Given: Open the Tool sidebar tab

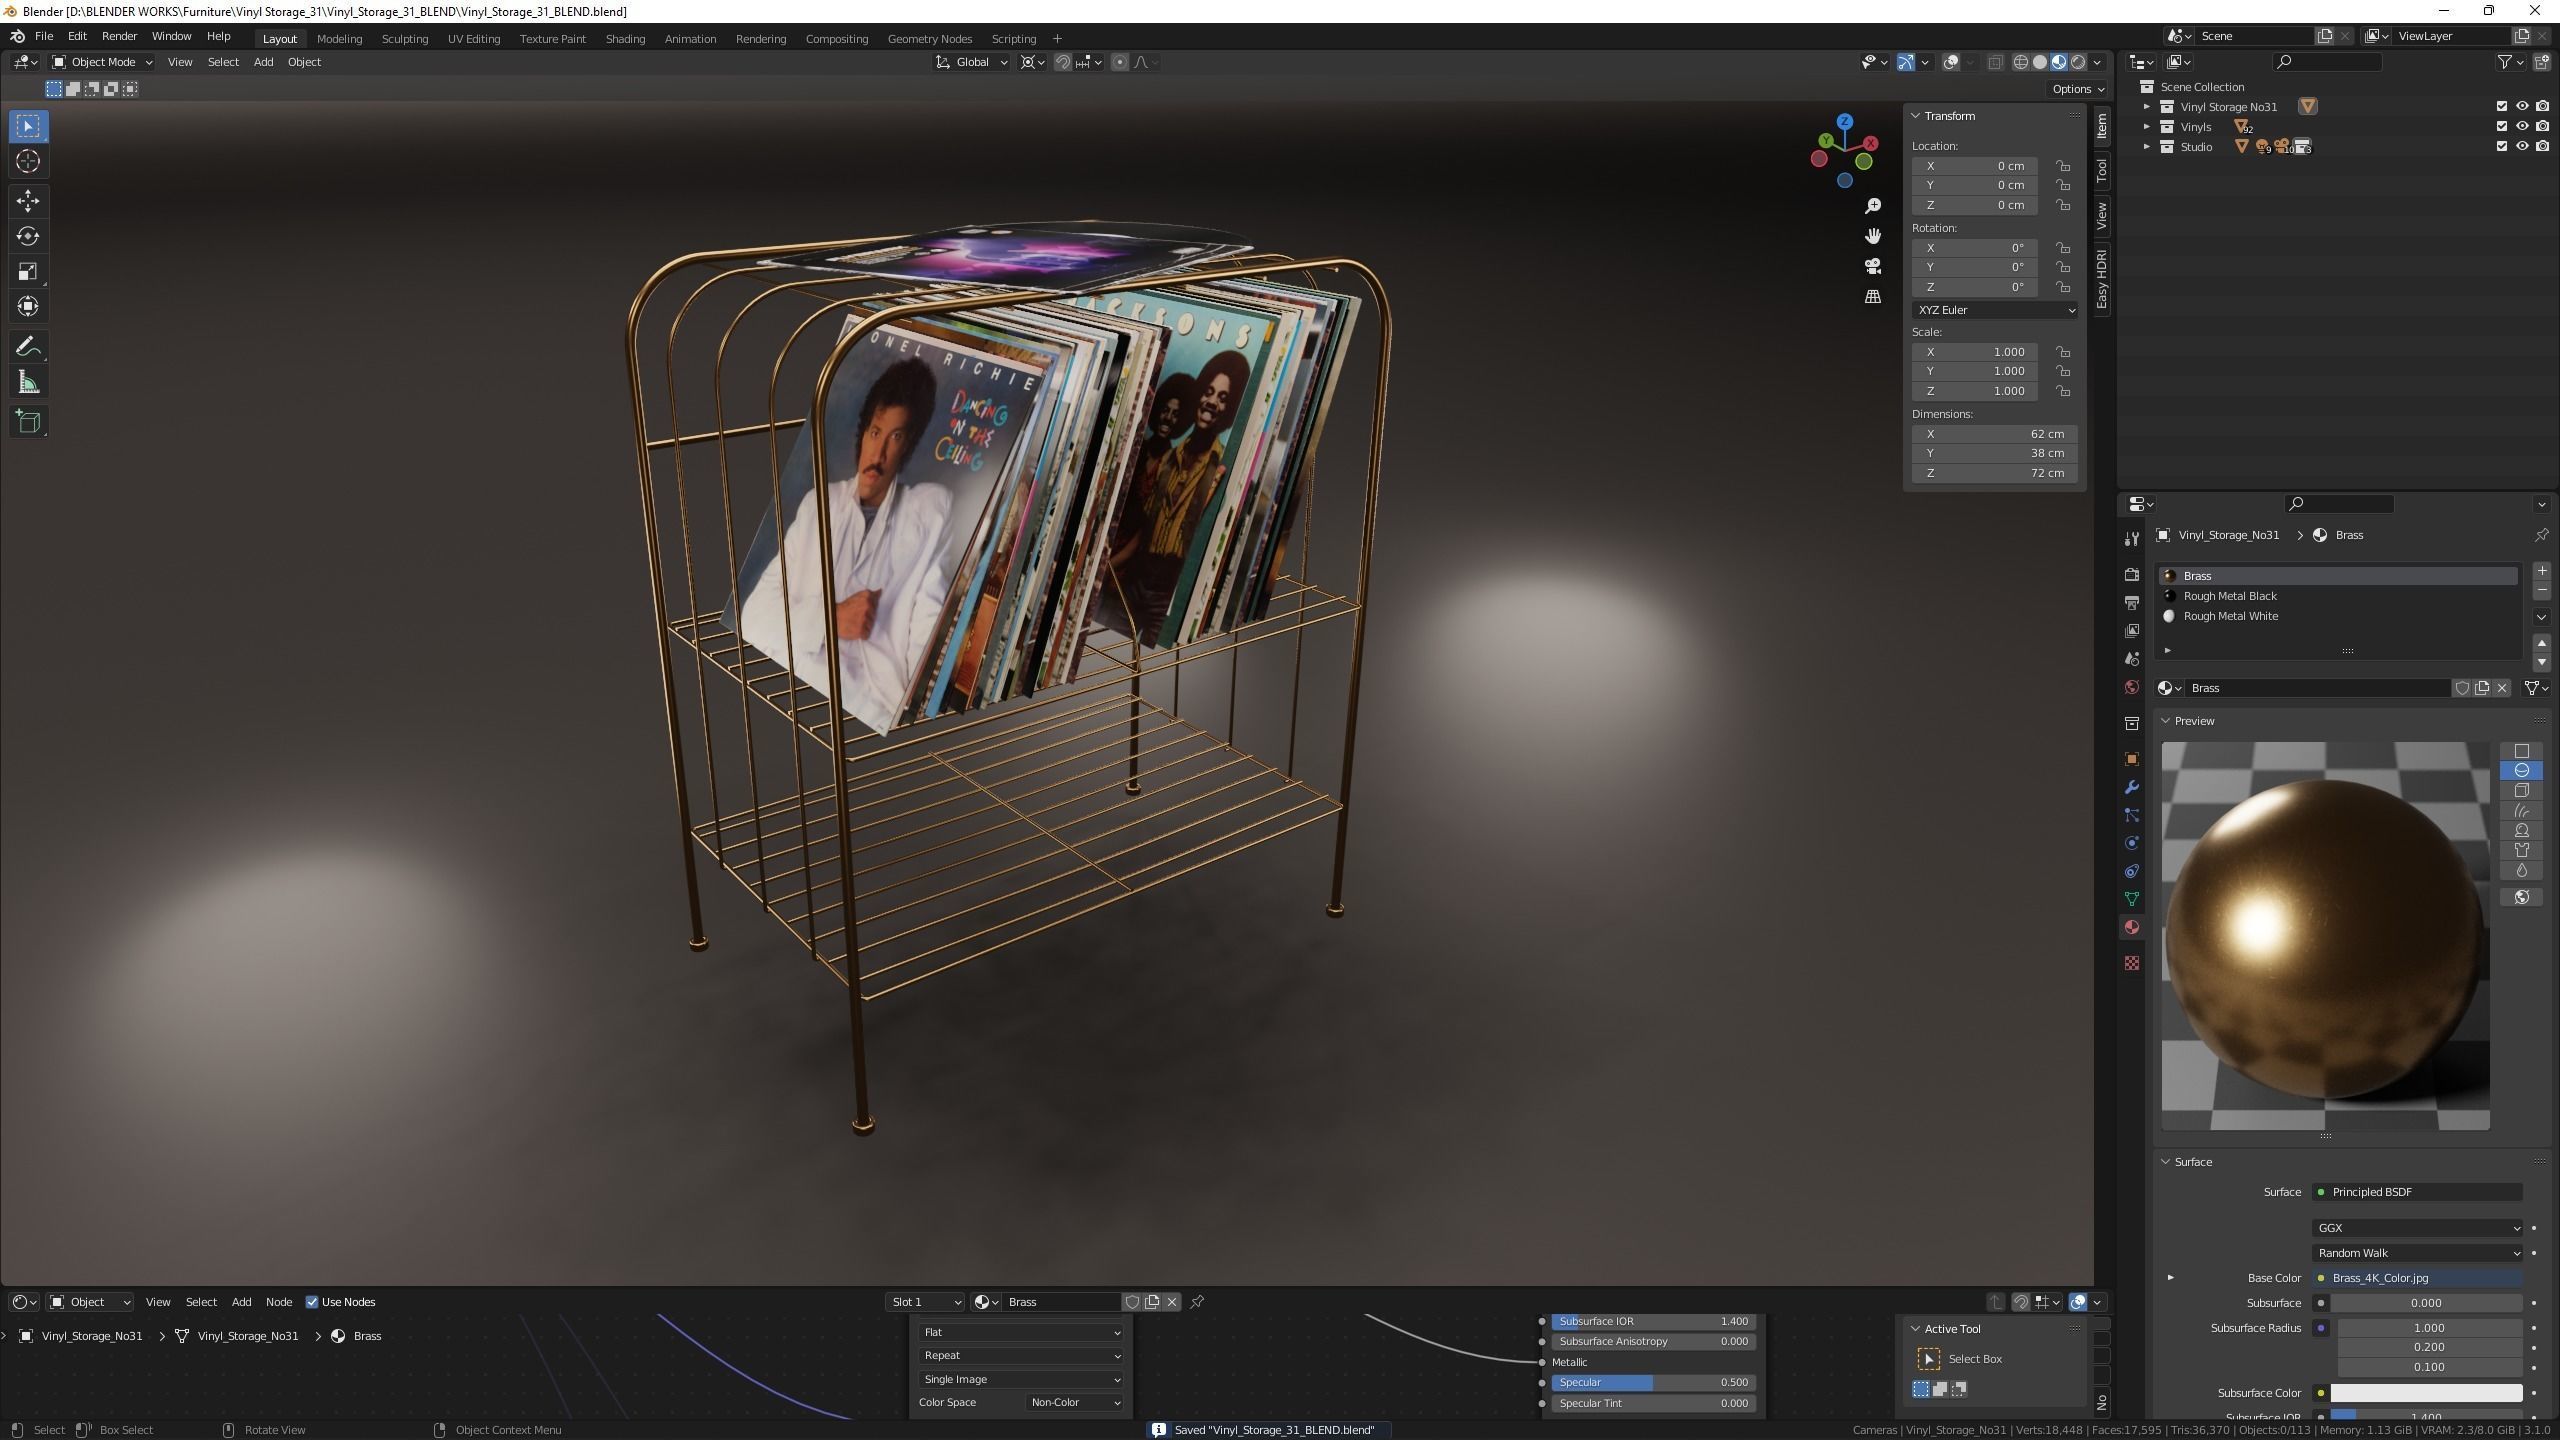Looking at the screenshot, I should [2101, 170].
